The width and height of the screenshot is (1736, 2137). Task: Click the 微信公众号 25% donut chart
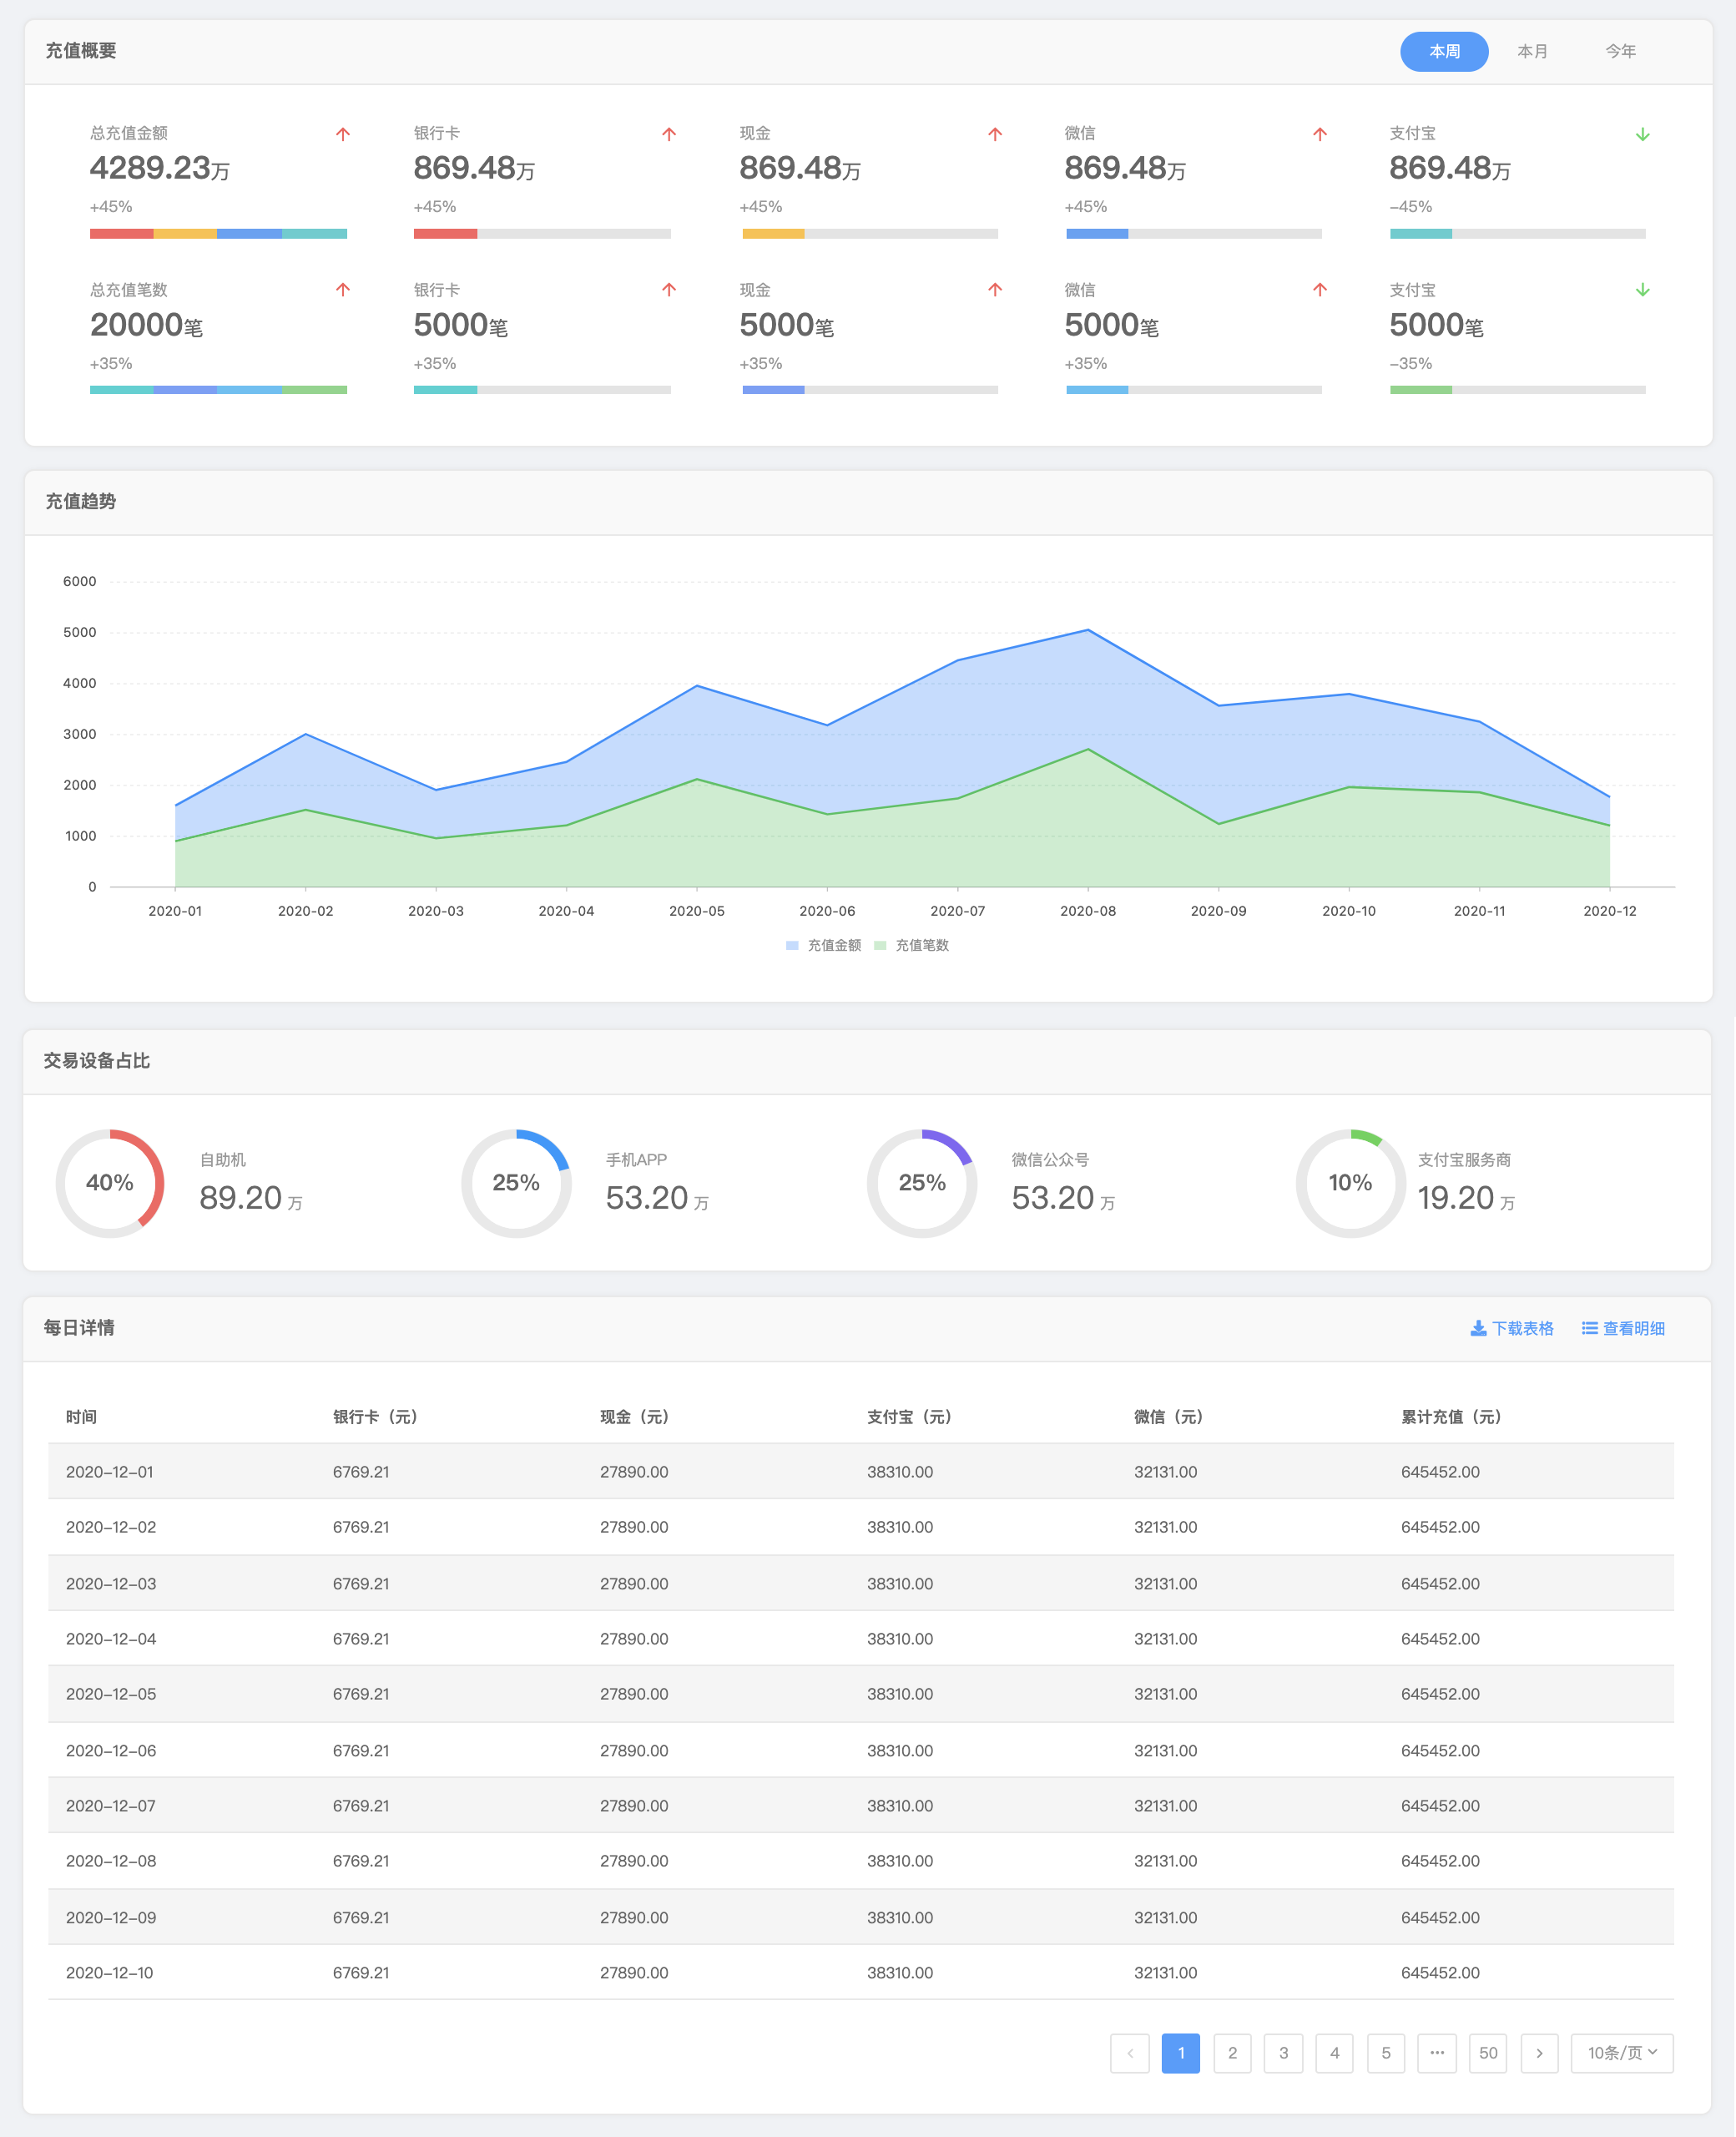[922, 1183]
